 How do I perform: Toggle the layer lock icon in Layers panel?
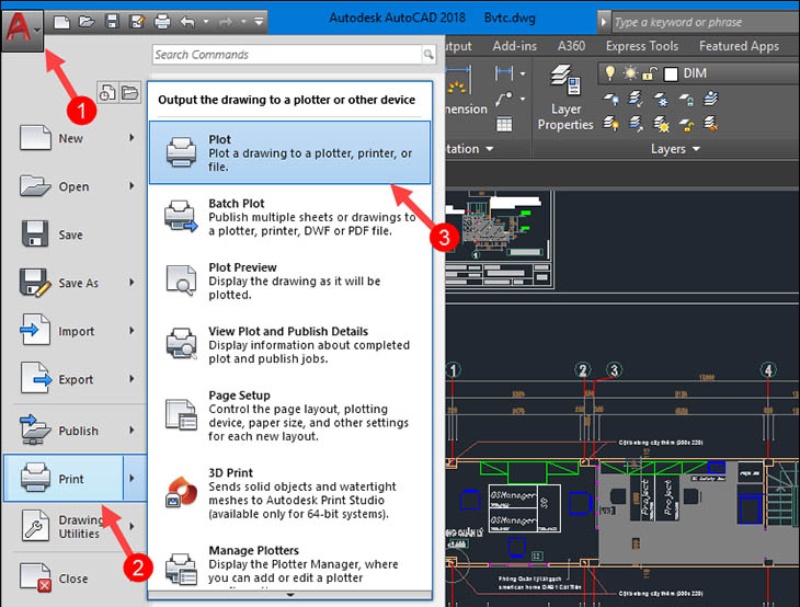click(648, 73)
